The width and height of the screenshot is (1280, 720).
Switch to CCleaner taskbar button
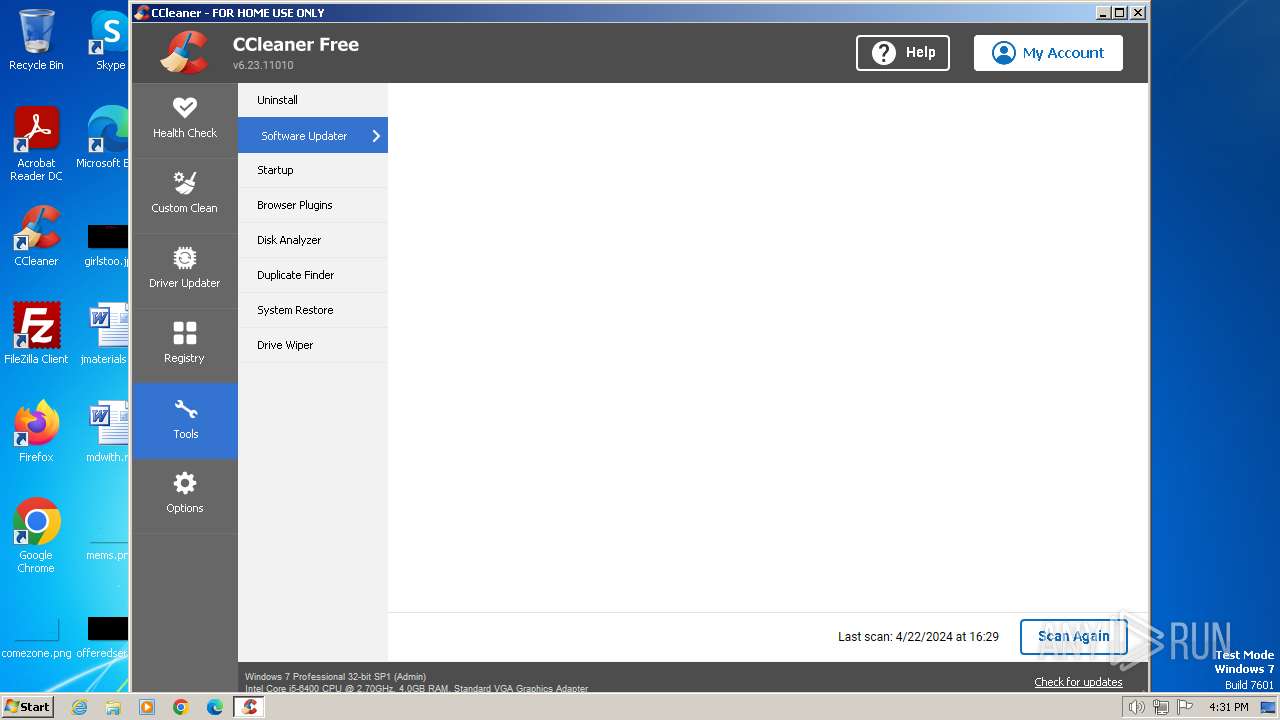point(249,707)
